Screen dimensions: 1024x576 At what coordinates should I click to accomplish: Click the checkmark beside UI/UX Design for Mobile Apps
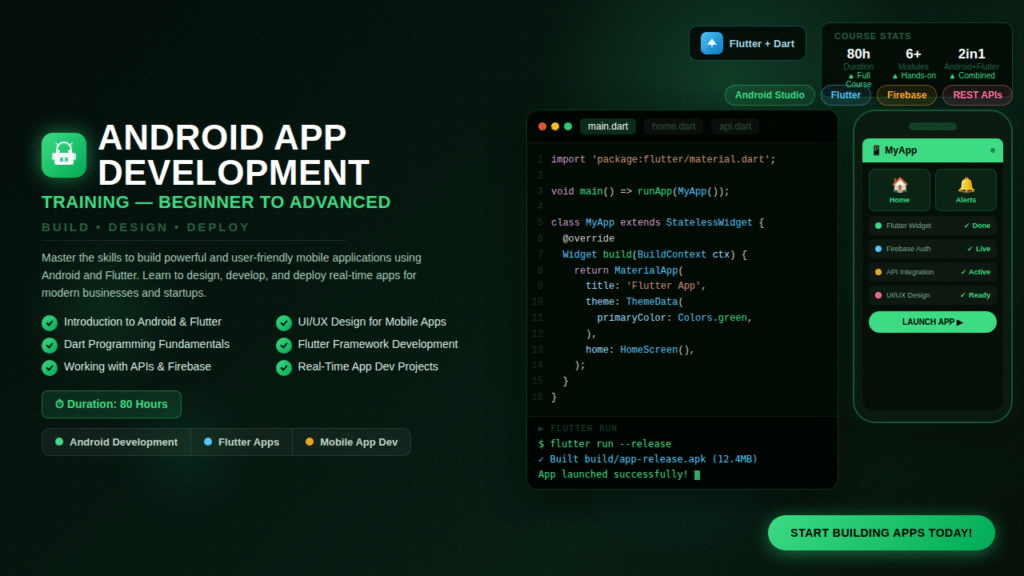click(x=285, y=322)
